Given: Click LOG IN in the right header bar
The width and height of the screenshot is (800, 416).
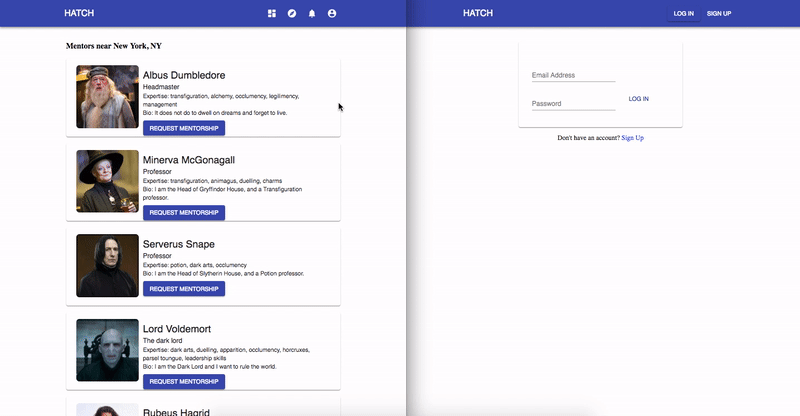Looking at the screenshot, I should pyautogui.click(x=684, y=13).
